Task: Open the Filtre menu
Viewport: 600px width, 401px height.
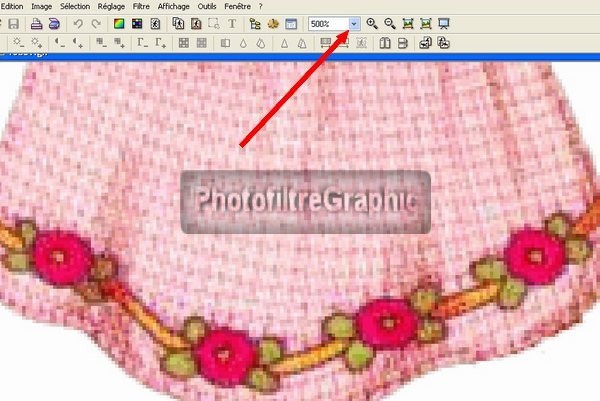Action: [142, 6]
